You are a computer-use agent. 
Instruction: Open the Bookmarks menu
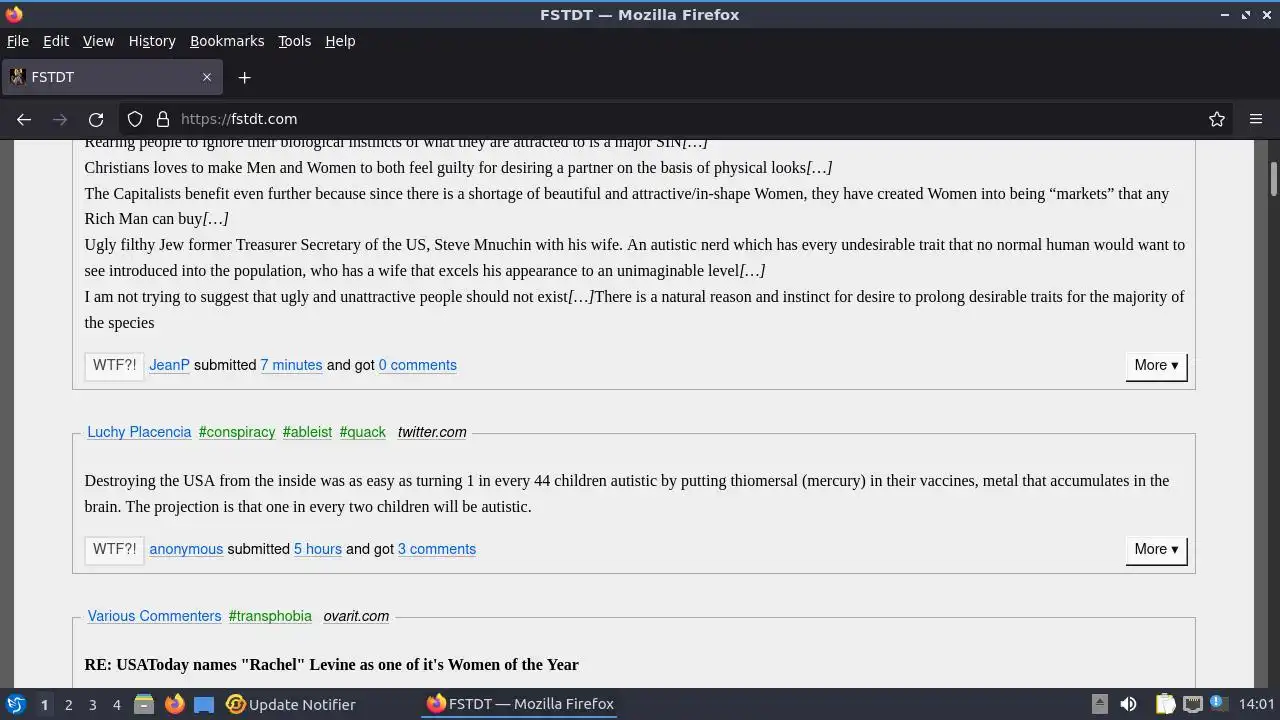227,41
